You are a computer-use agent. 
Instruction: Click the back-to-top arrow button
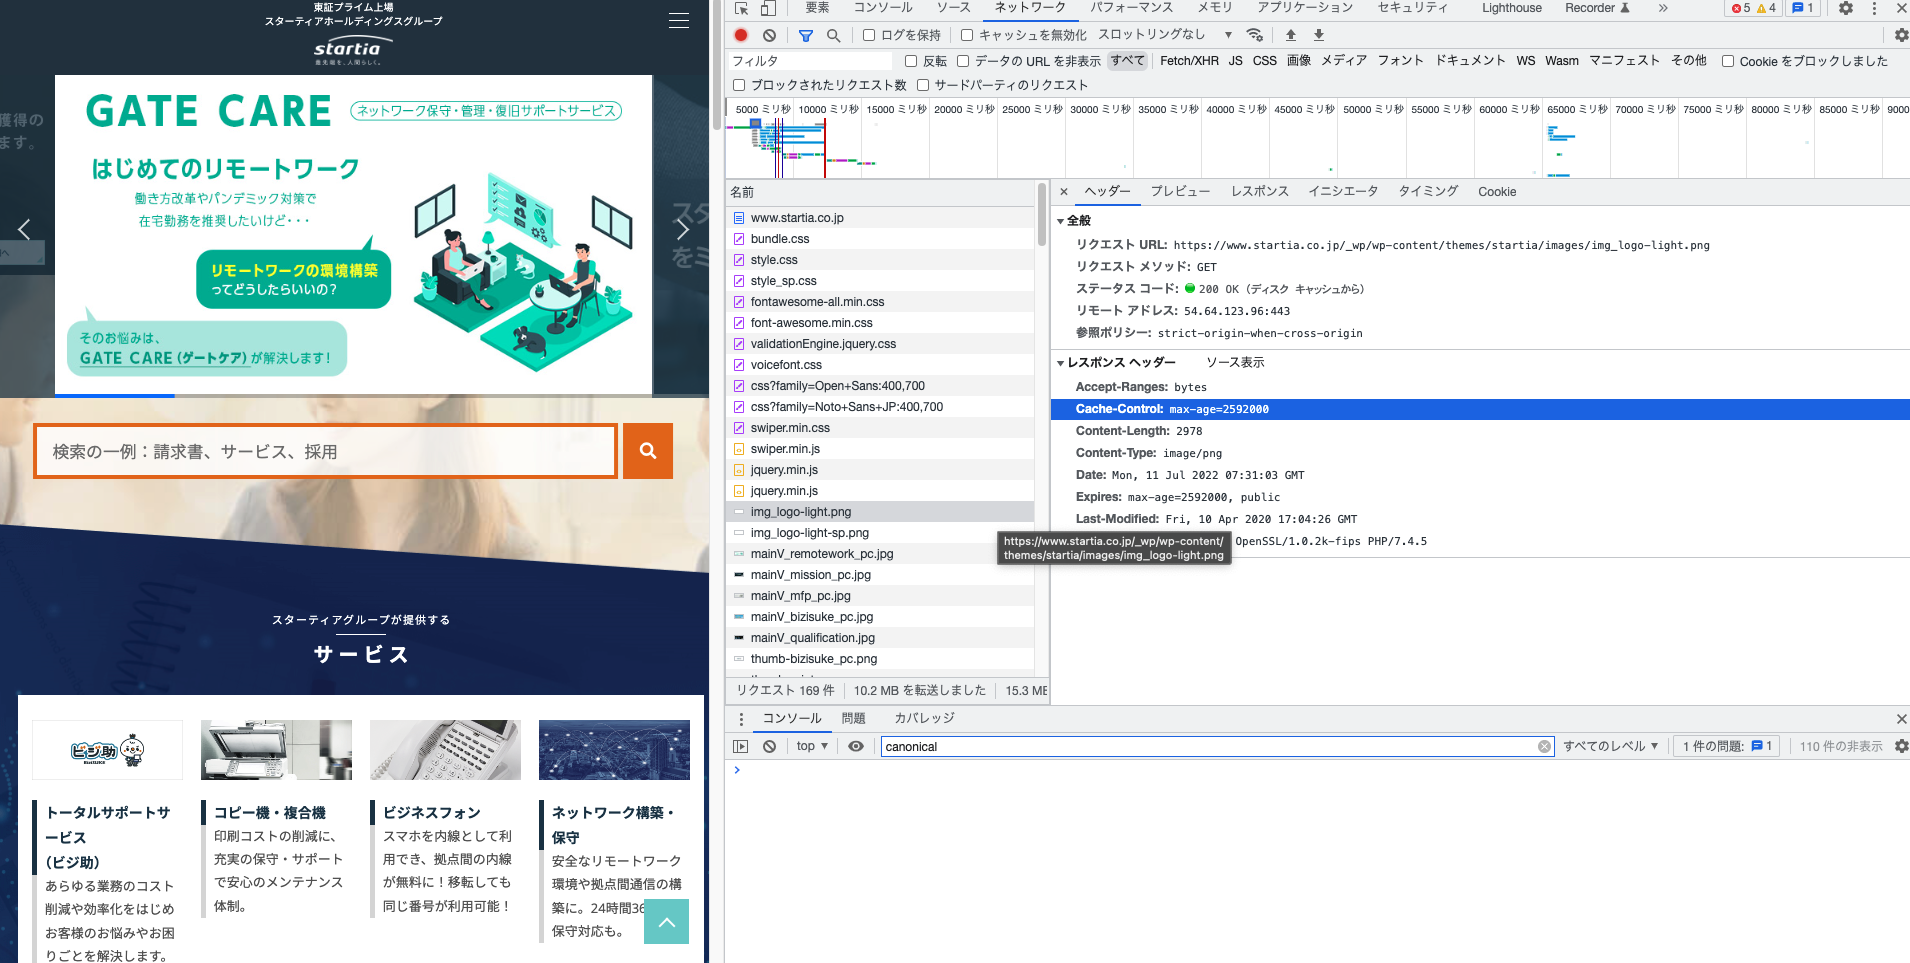(667, 922)
